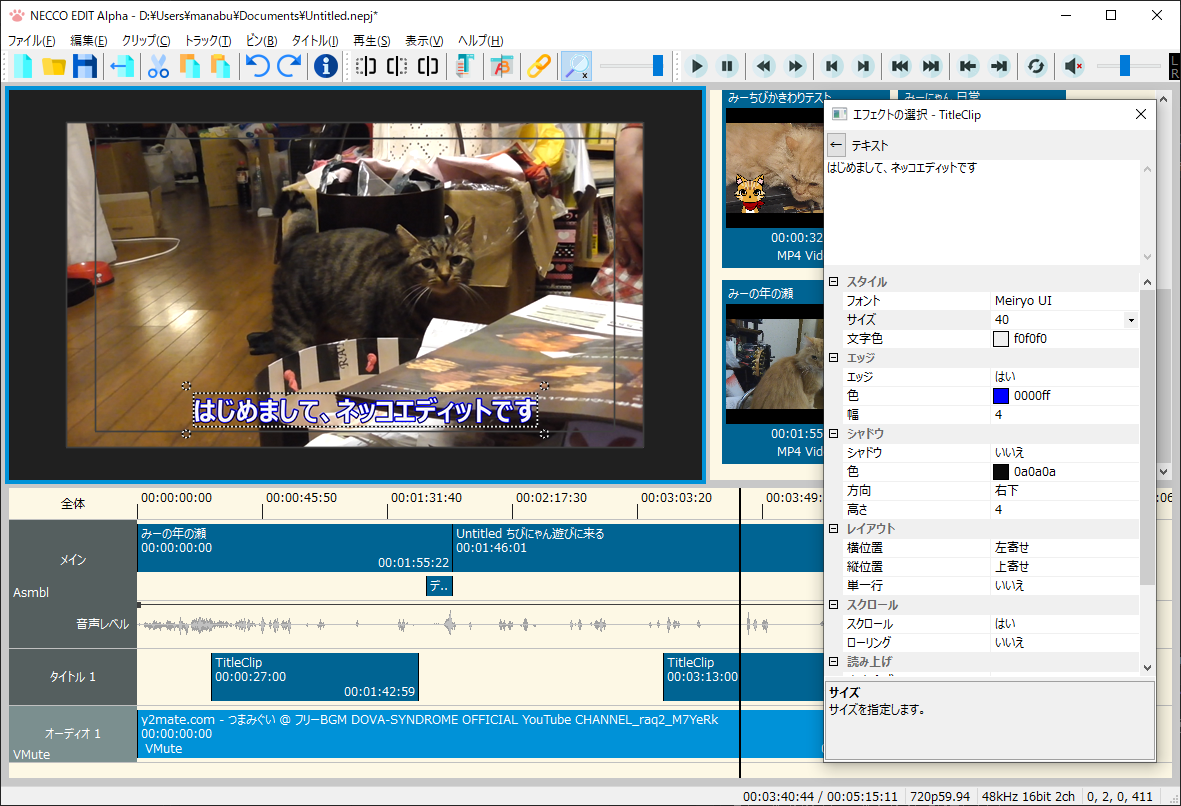Close the エフェクトの選択 panel
The width and height of the screenshot is (1181, 806).
pyautogui.click(x=1141, y=114)
